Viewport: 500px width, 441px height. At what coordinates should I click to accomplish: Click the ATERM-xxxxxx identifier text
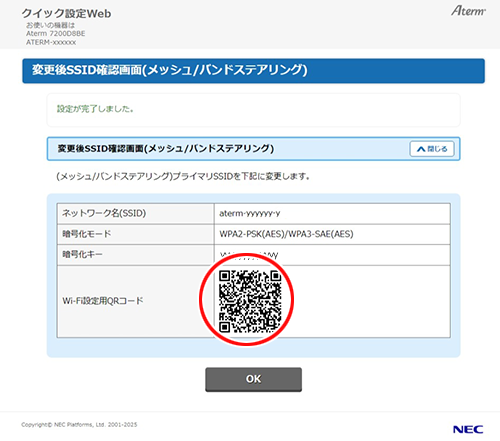51,42
